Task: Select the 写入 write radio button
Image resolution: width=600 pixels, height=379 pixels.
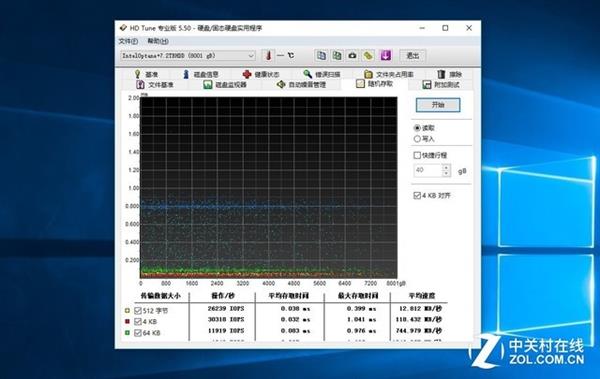Action: tap(417, 139)
